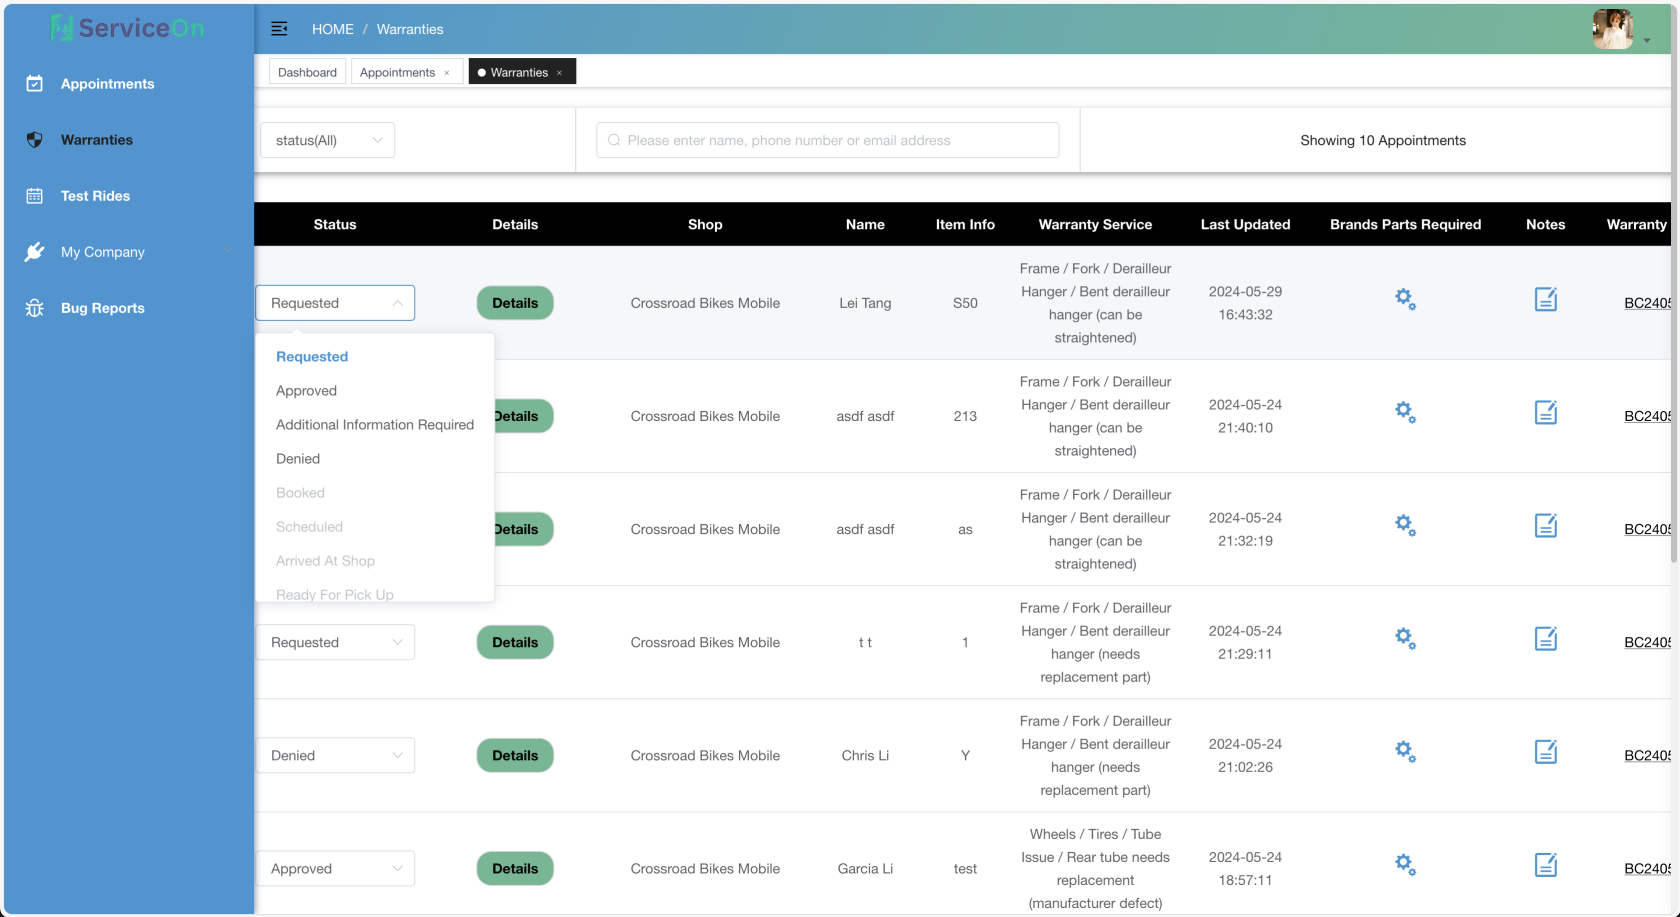This screenshot has width=1680, height=917.
Task: Click Details button for Chris Li
Action: [x=515, y=756]
